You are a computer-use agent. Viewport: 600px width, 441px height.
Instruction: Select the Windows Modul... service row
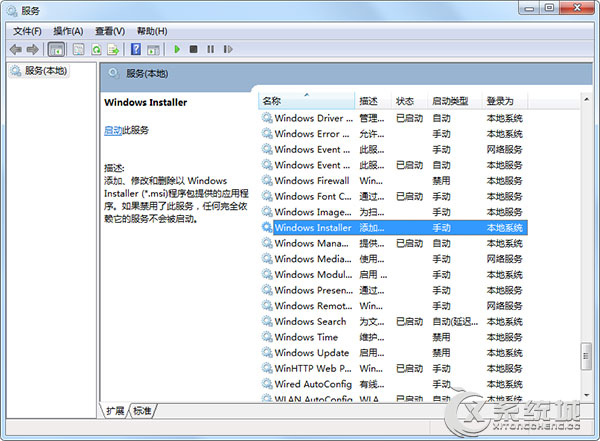coord(393,274)
